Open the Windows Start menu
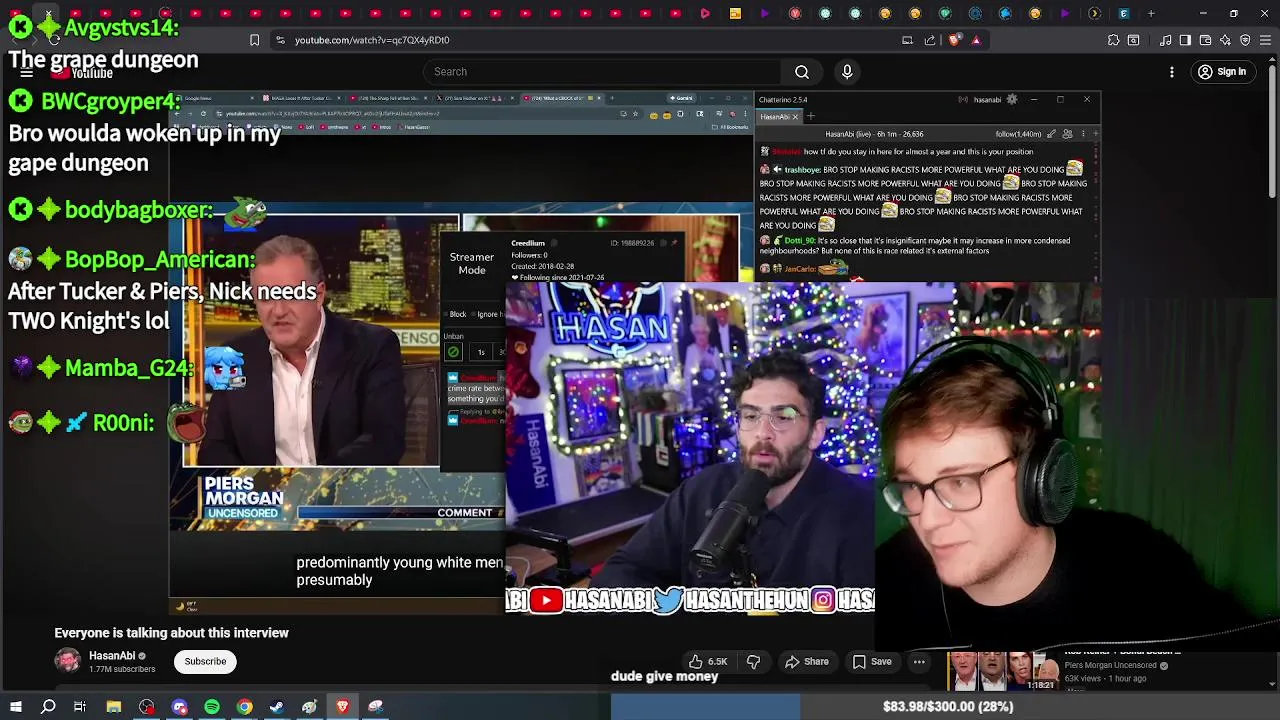Image resolution: width=1280 pixels, height=720 pixels. 15,706
